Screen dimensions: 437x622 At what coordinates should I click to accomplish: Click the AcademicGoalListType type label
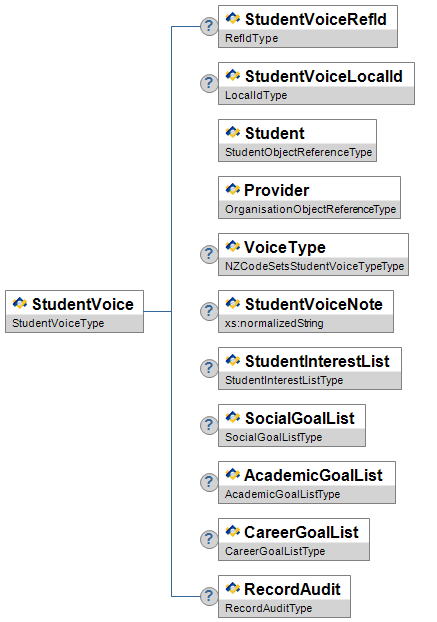(x=282, y=494)
